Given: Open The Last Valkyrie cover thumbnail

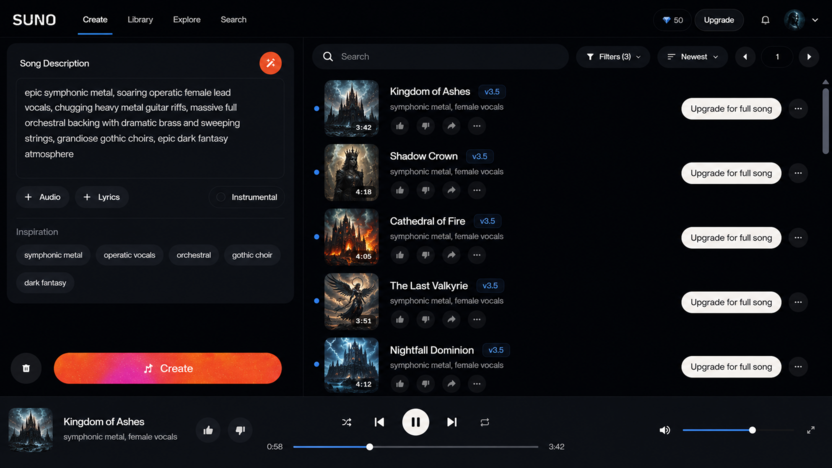Looking at the screenshot, I should pyautogui.click(x=351, y=301).
